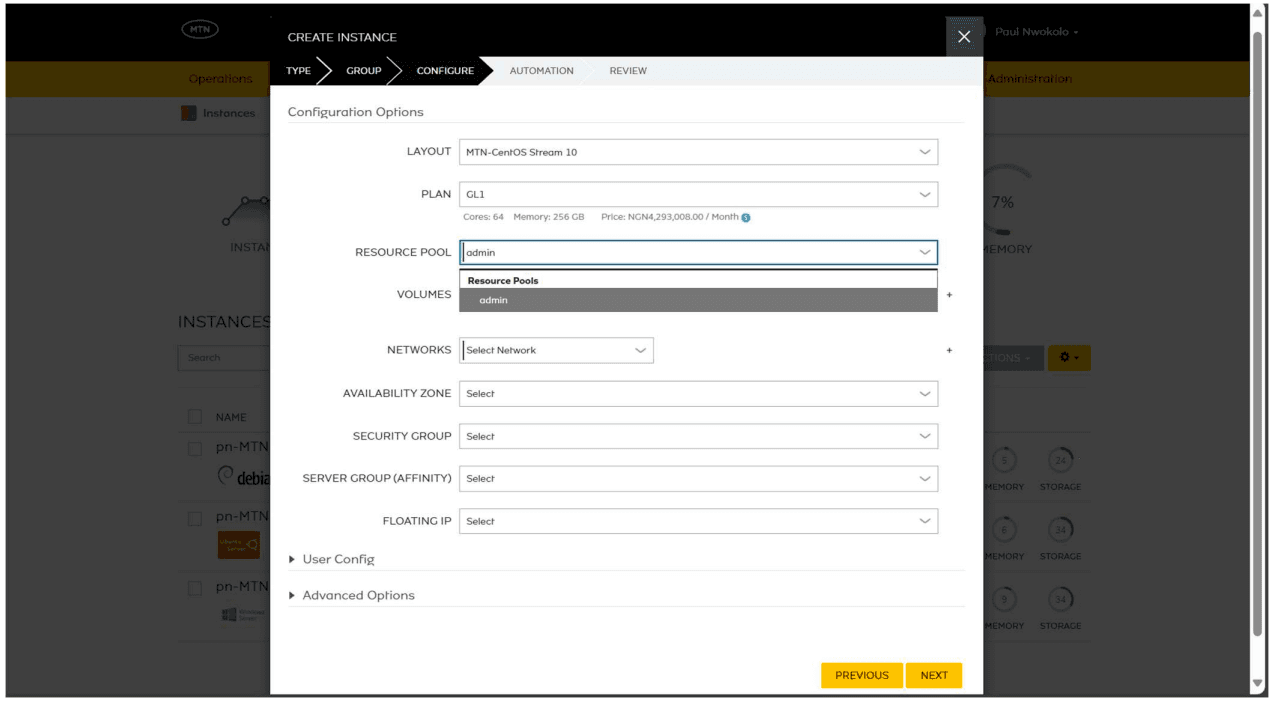Add a volume with the plus icon

(949, 295)
